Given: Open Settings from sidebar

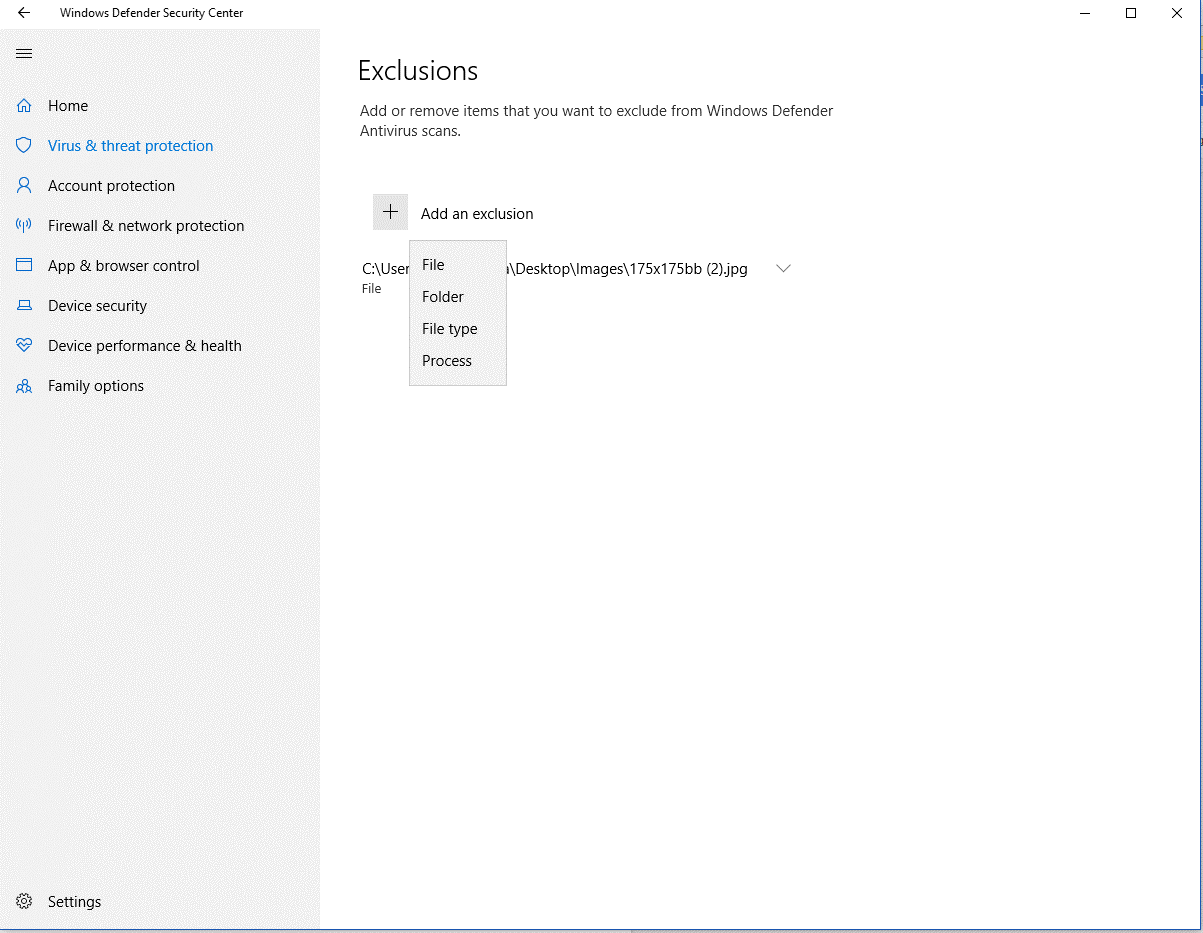Looking at the screenshot, I should 74,901.
